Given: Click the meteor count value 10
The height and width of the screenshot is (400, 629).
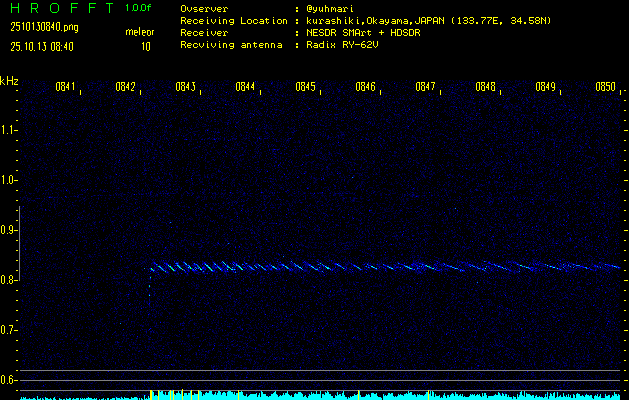Looking at the screenshot, I should (146, 46).
